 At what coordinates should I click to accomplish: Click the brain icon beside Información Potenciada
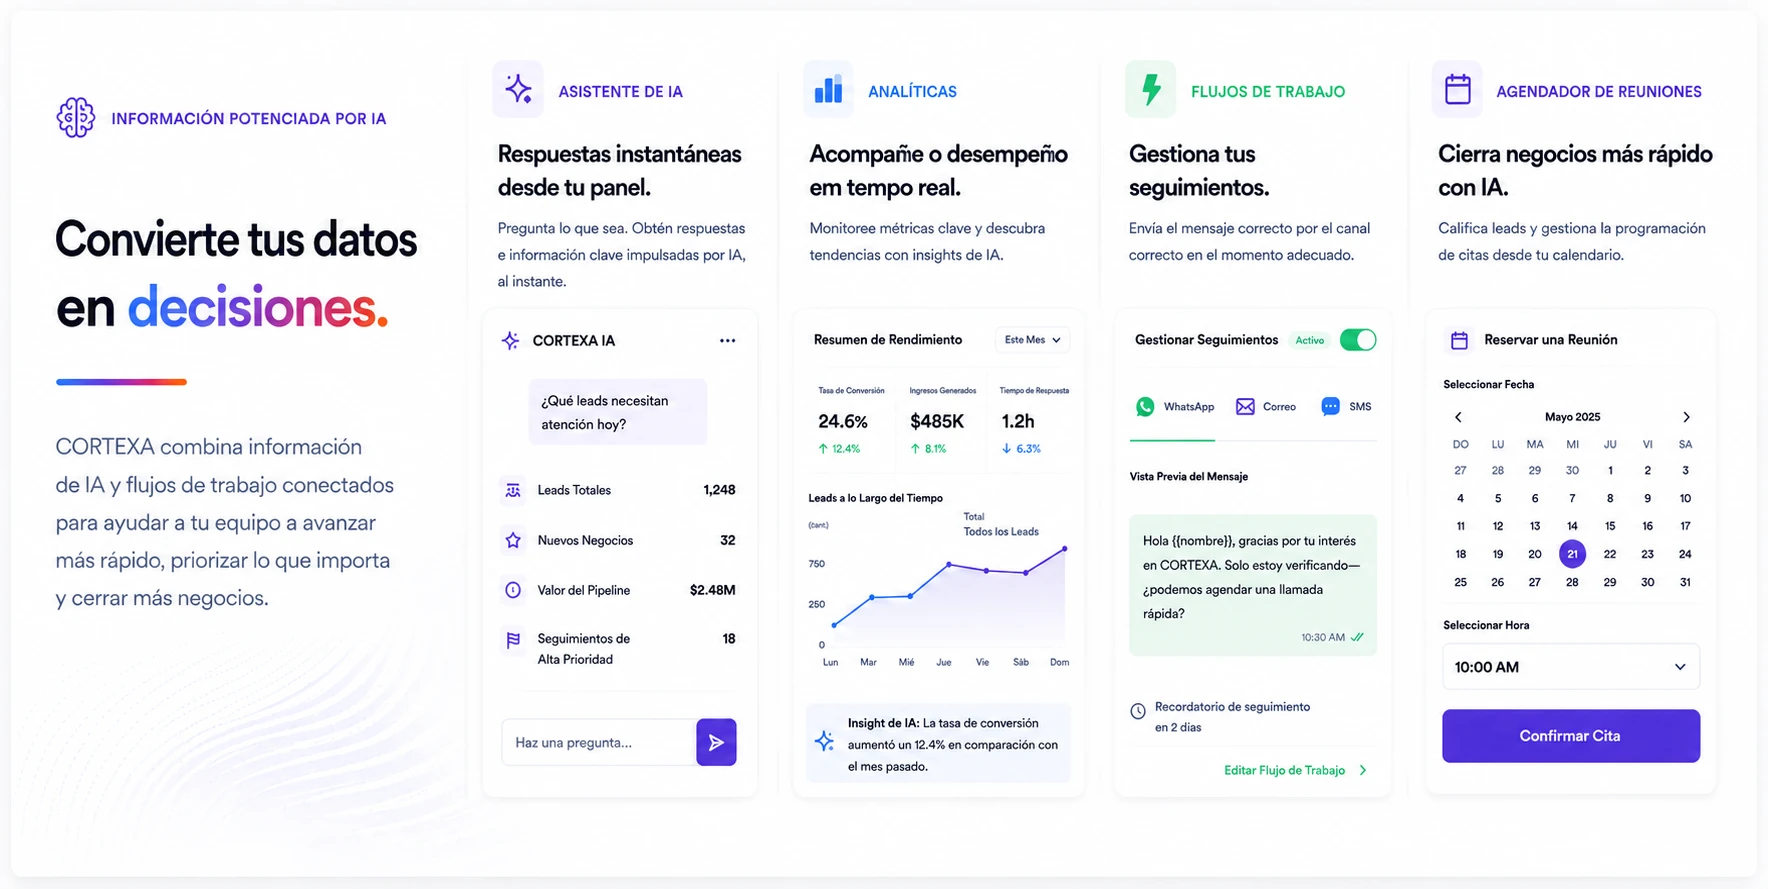tap(76, 118)
